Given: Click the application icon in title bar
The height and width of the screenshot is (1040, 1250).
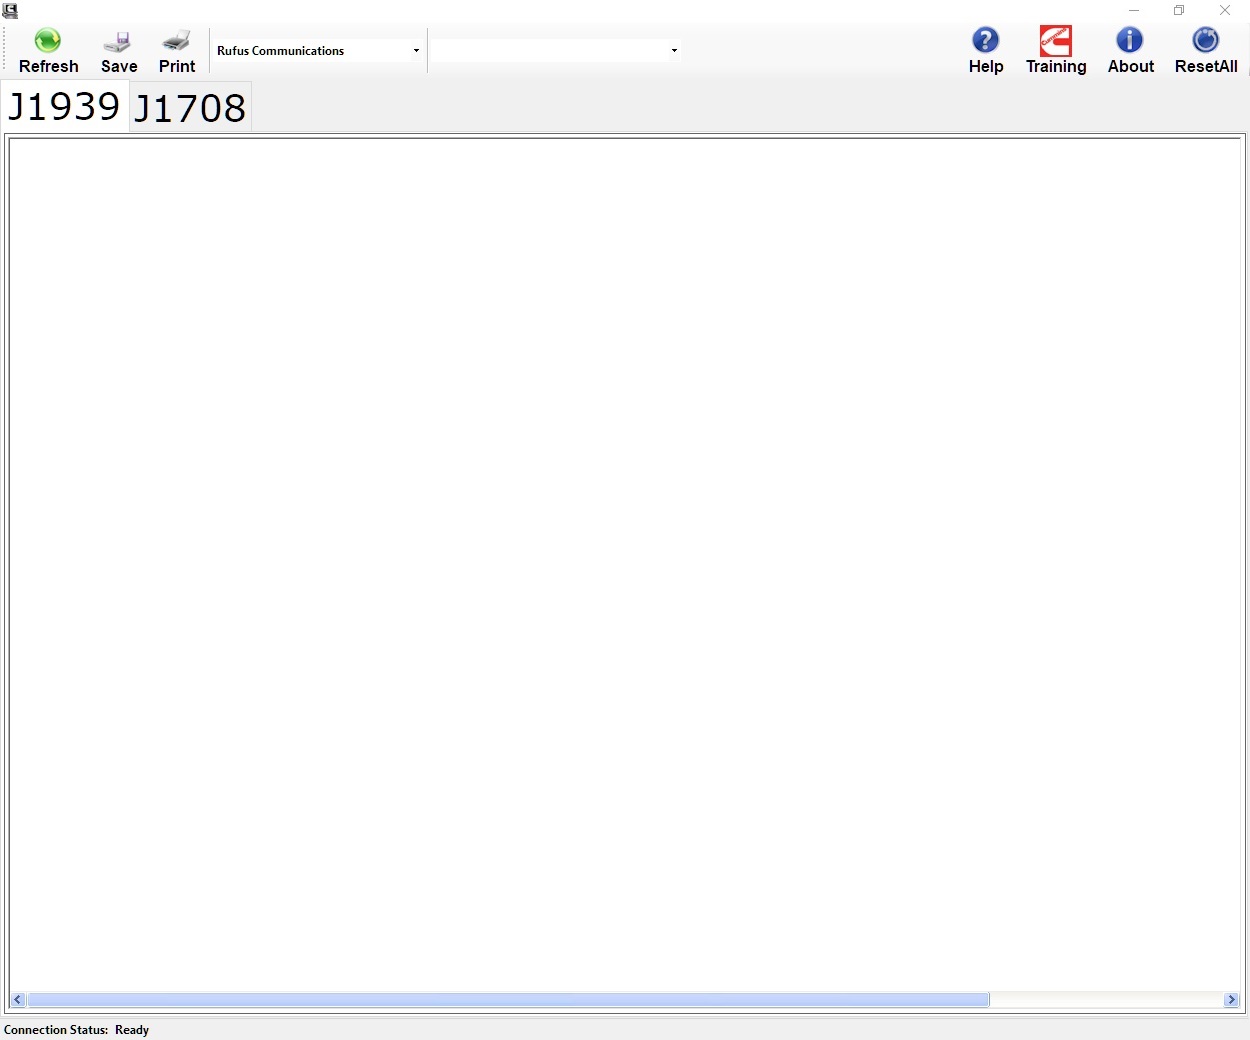Looking at the screenshot, I should point(10,11).
